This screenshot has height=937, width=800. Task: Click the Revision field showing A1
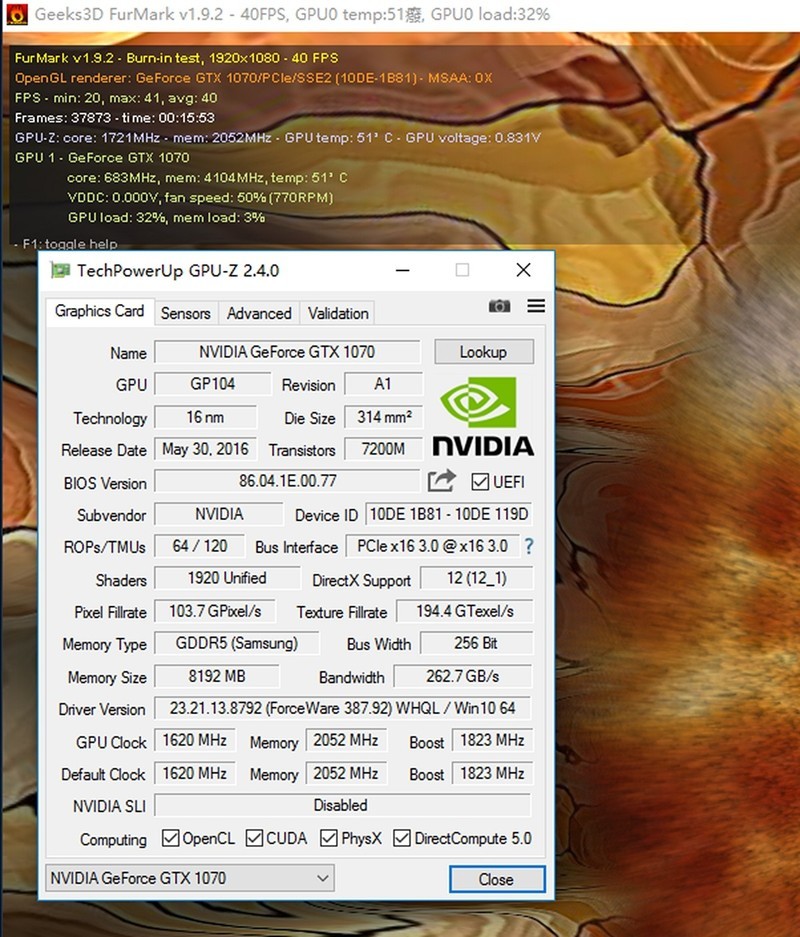pyautogui.click(x=383, y=384)
